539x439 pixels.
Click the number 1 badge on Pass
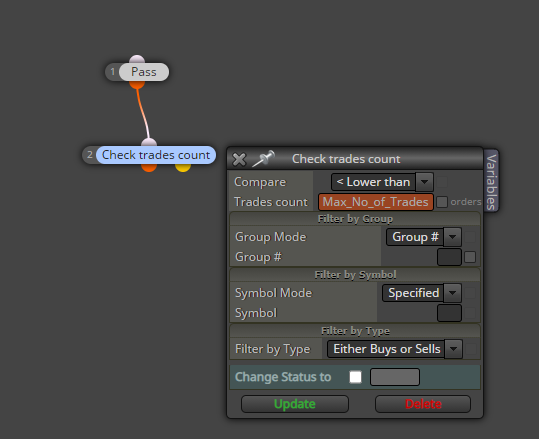click(x=112, y=72)
